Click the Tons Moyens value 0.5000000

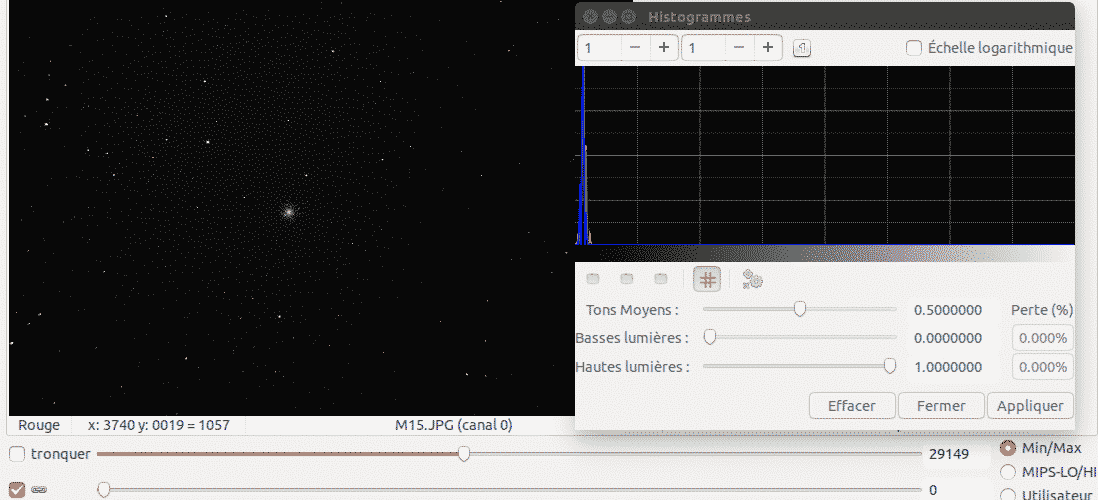(x=948, y=310)
